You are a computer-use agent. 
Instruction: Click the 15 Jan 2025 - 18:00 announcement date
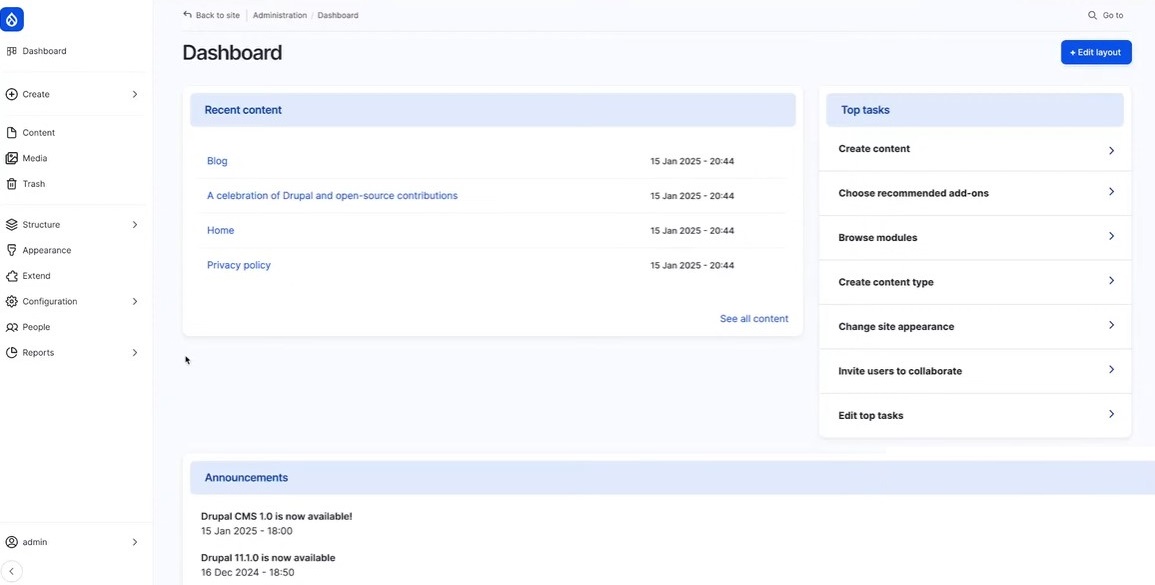(x=247, y=530)
